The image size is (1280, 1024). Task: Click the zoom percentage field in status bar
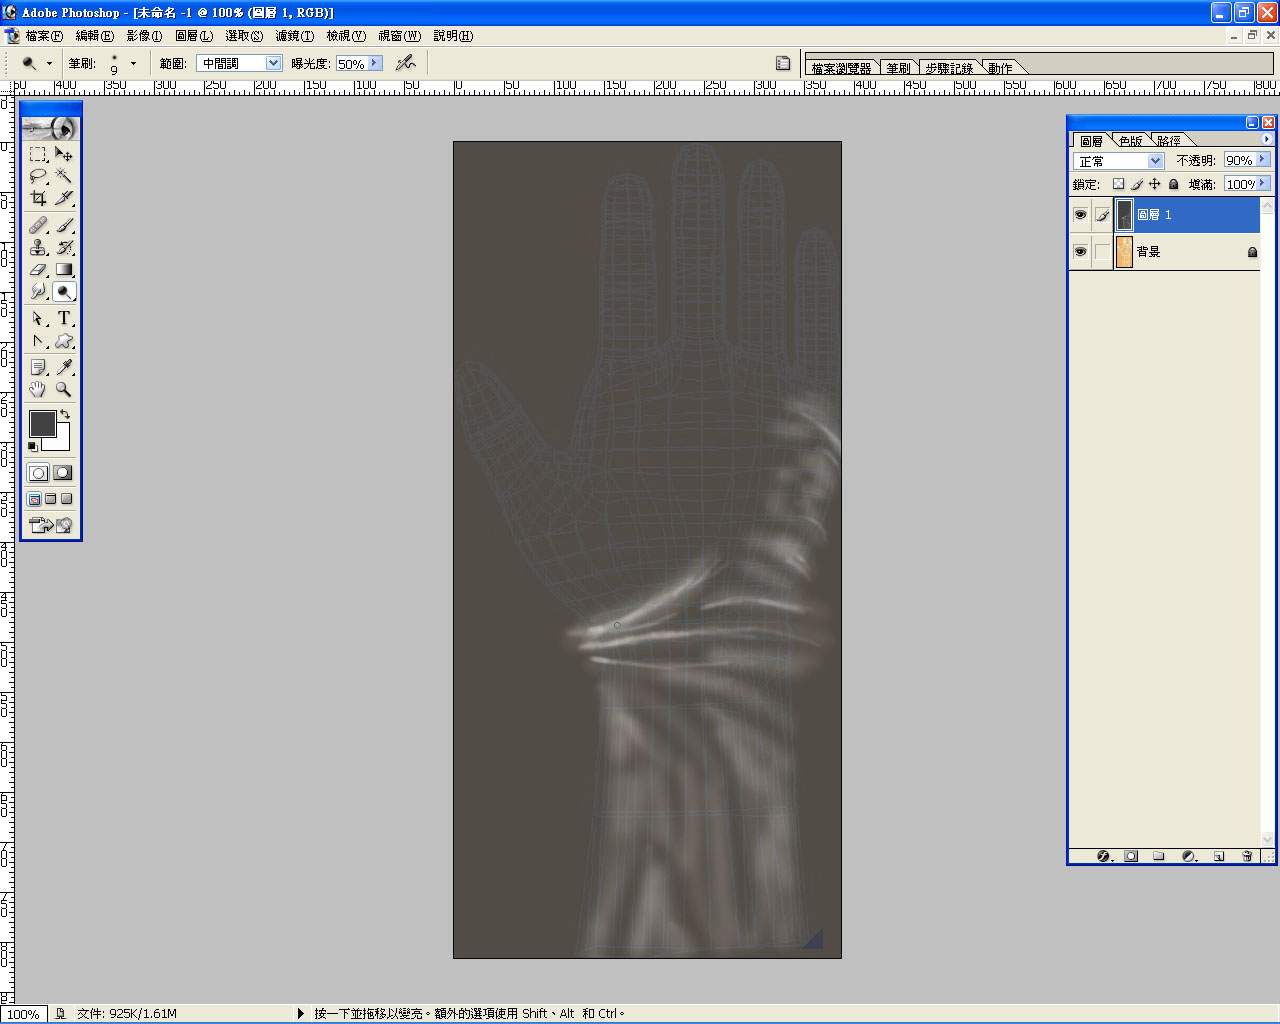coord(23,1014)
